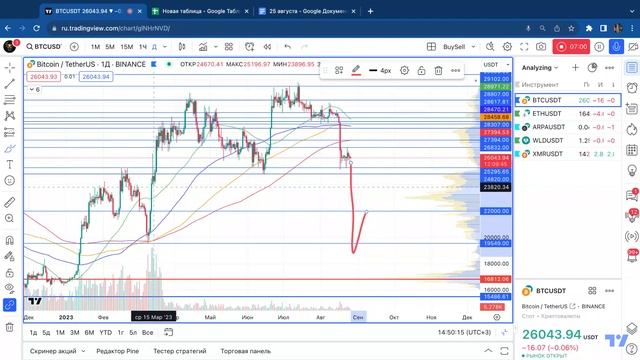Select the ruler measure tool

click(x=10, y=202)
